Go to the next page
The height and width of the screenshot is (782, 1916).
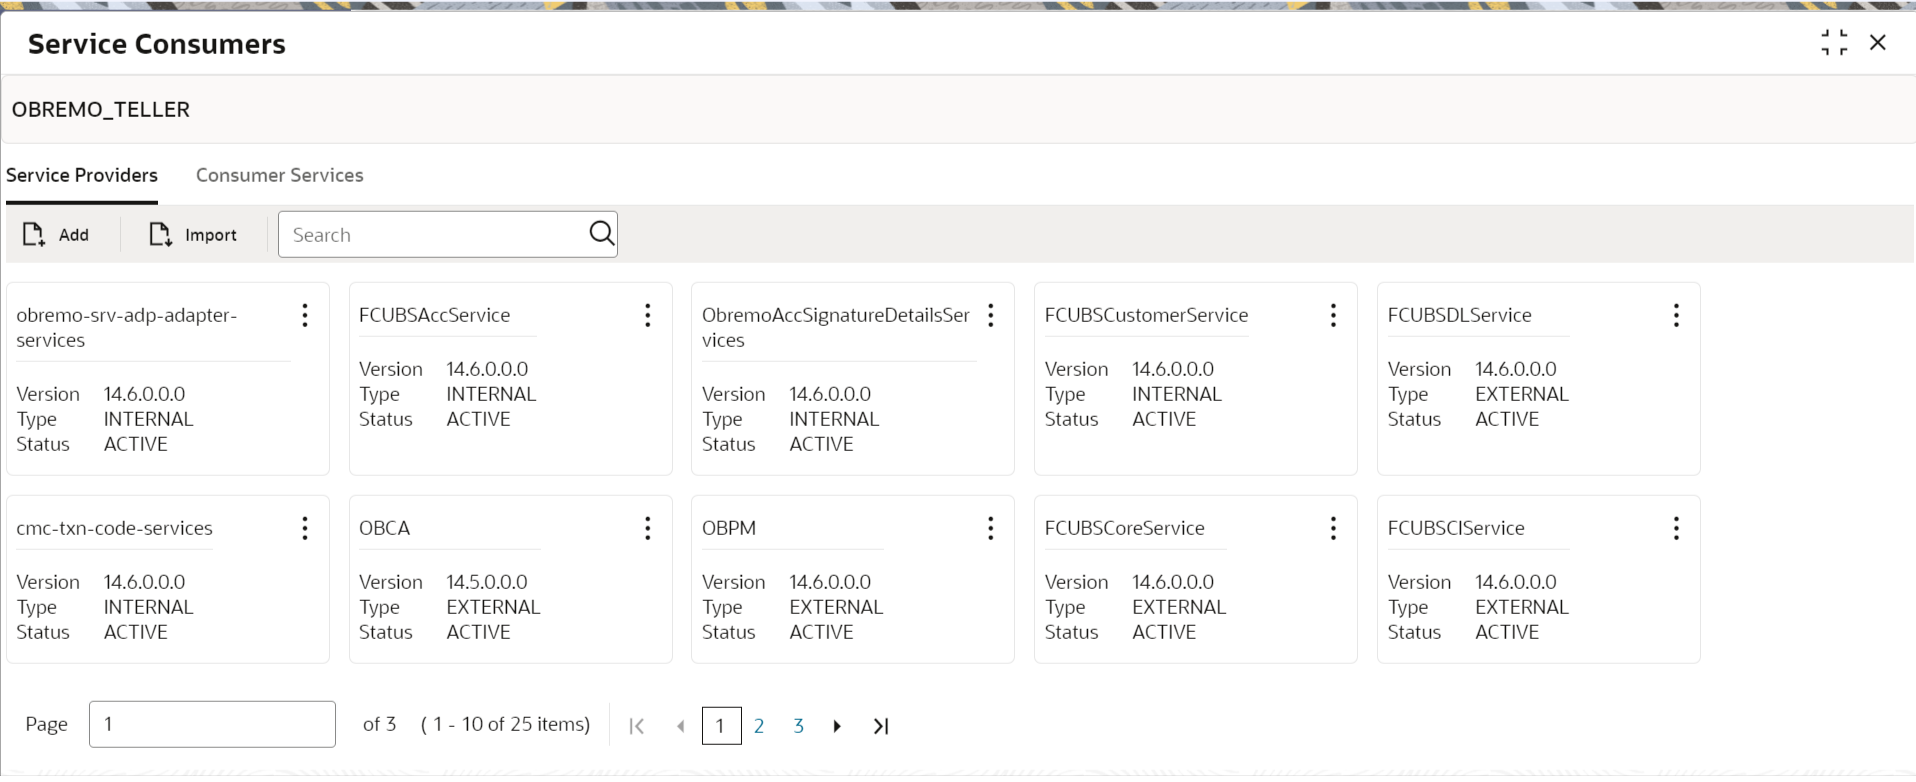tap(837, 726)
